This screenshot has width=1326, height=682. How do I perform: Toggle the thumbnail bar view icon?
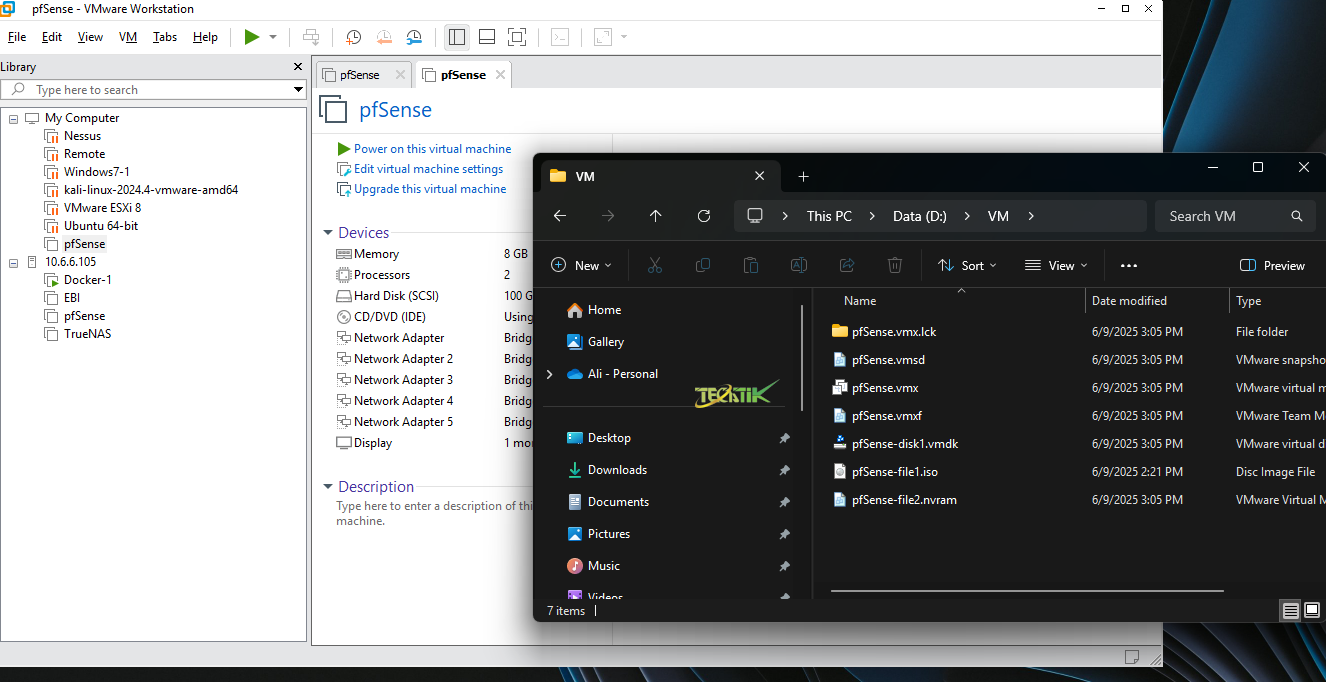point(487,37)
